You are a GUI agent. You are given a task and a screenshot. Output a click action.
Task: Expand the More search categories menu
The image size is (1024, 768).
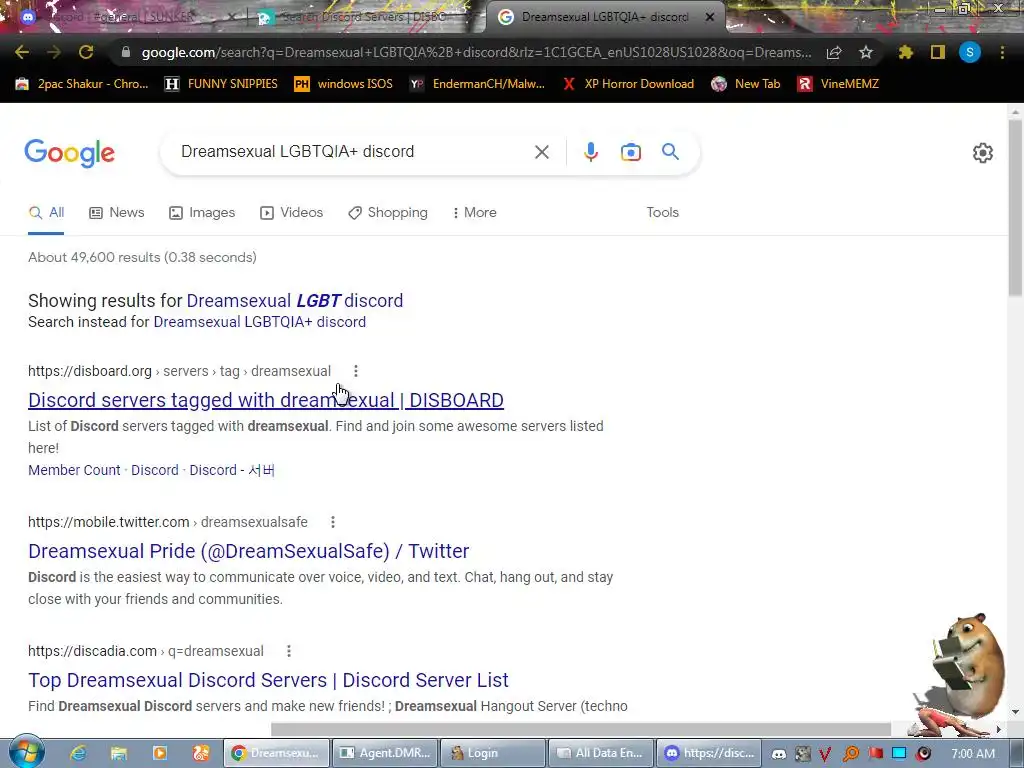475,213
